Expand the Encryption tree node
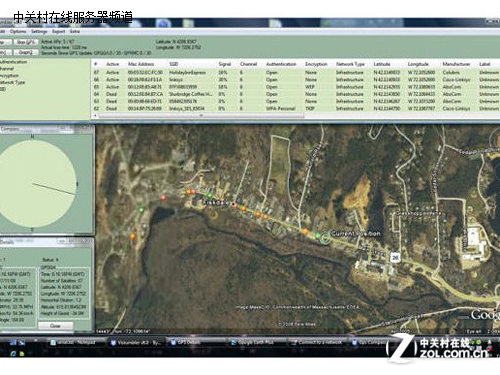Screen dimensions: 500x375 coord(9,76)
